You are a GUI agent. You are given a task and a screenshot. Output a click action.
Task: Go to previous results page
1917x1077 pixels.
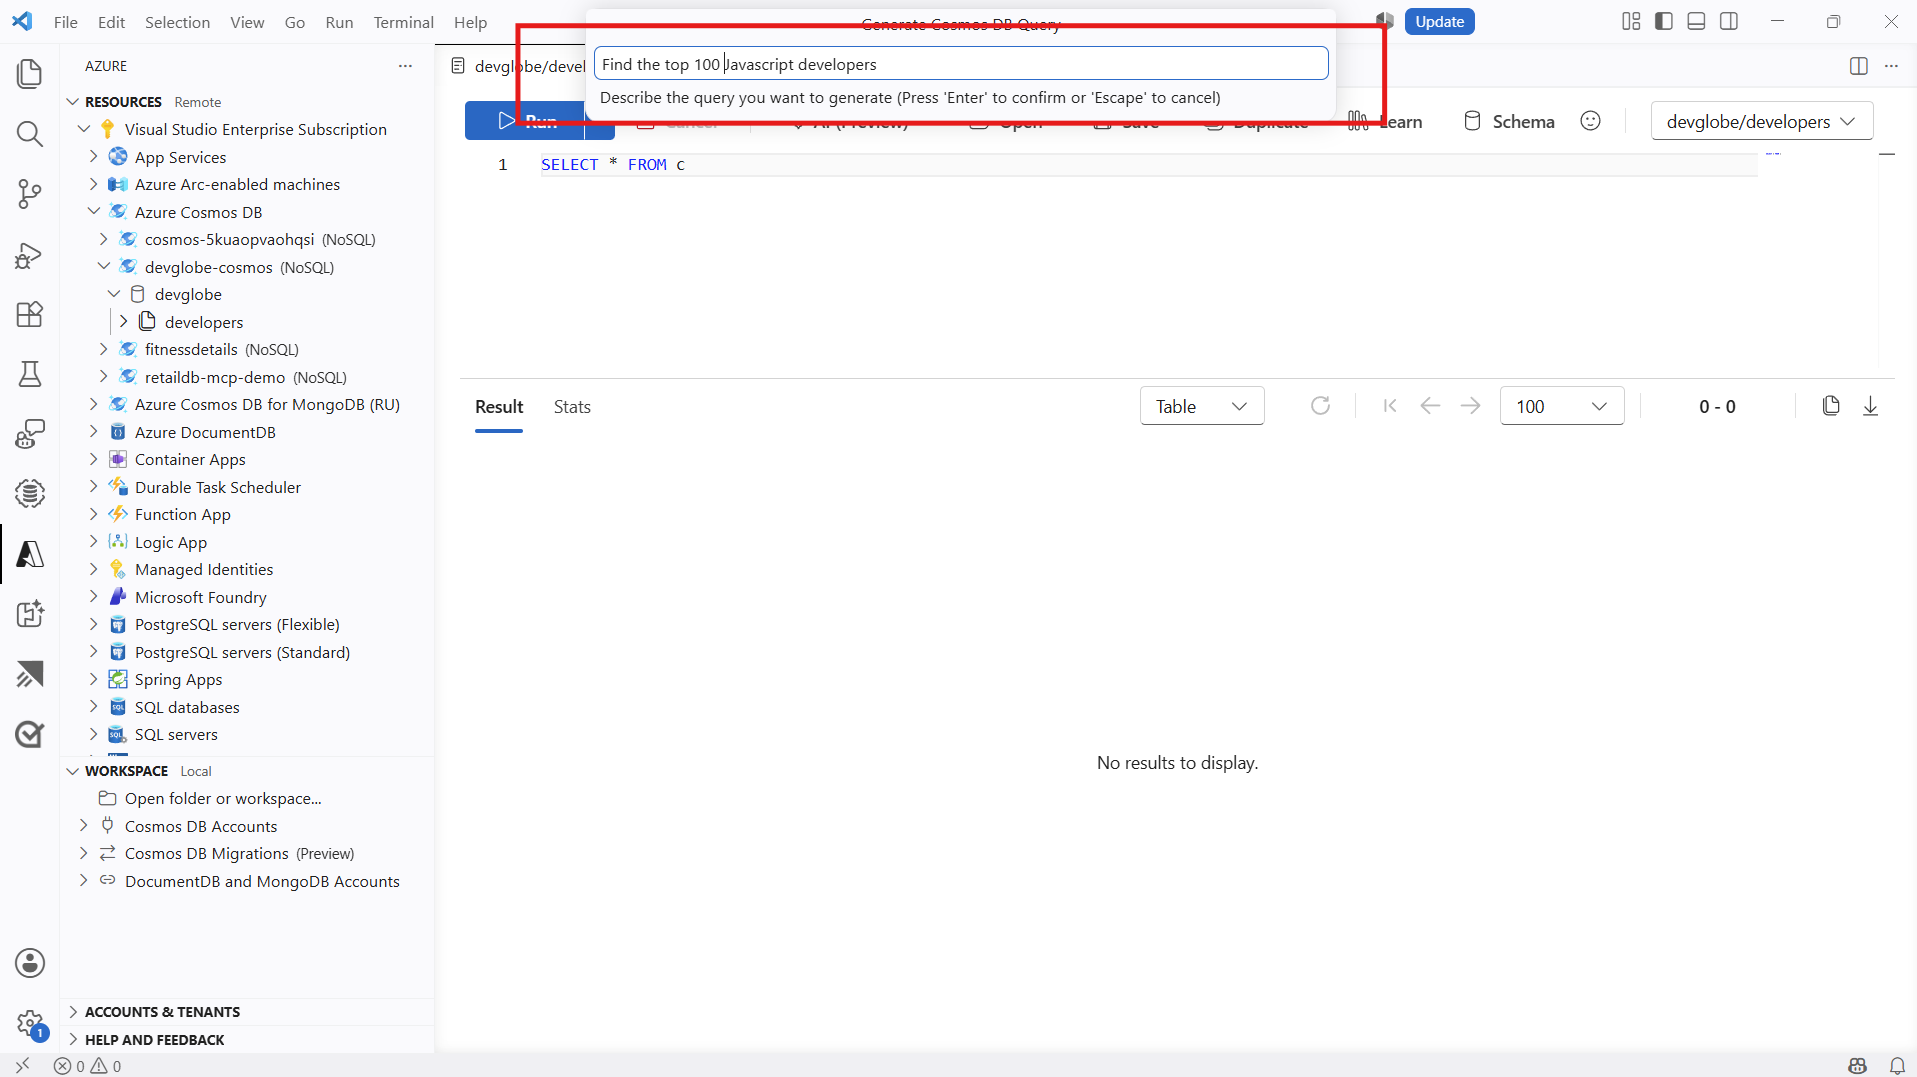[1430, 406]
